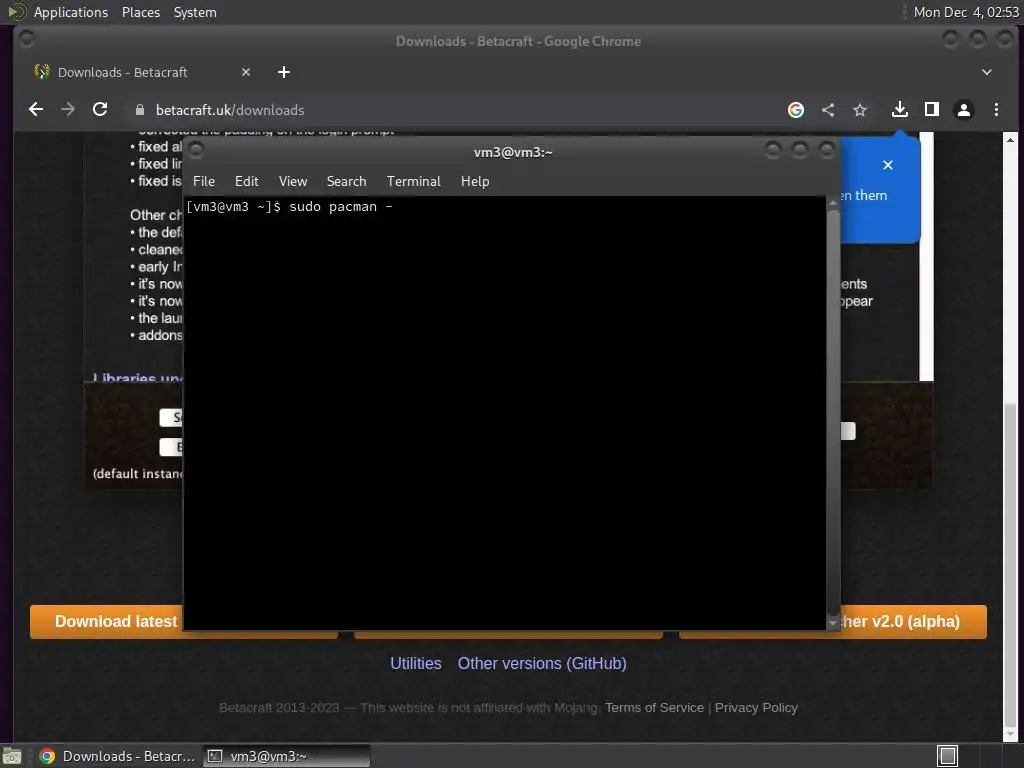Open the terminal Edit menu
The width and height of the screenshot is (1024, 768).
pos(247,182)
